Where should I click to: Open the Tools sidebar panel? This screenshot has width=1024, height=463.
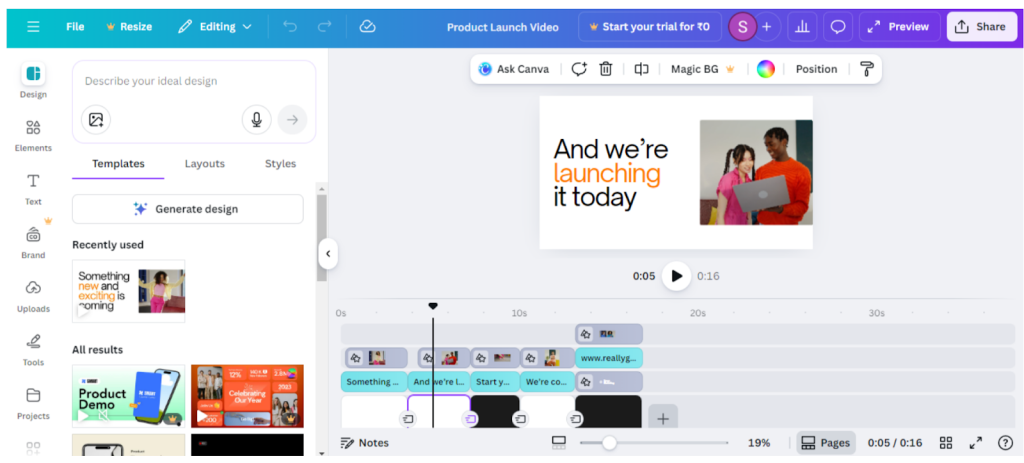coord(33,350)
